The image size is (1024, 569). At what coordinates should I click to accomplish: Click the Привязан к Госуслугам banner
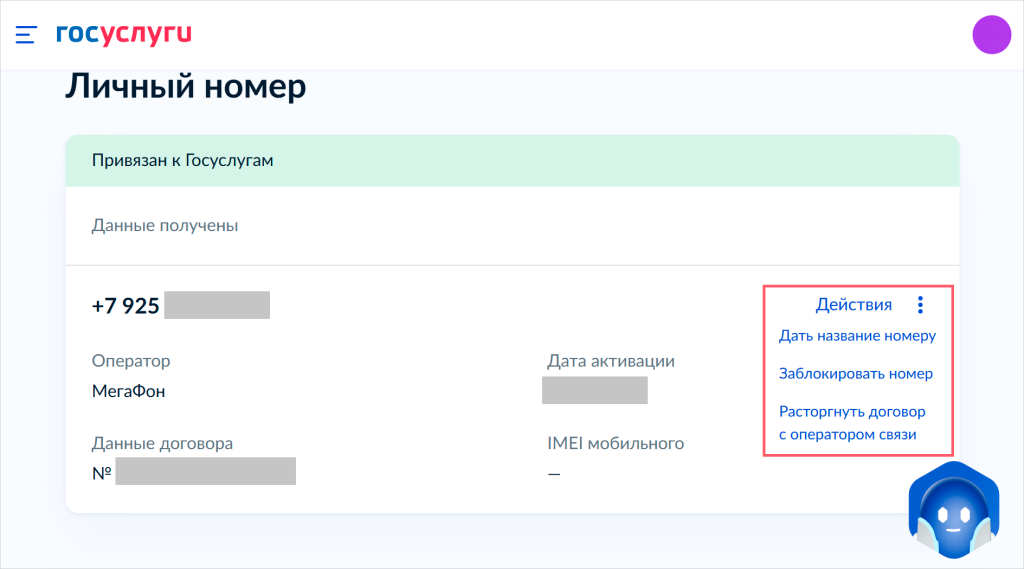pyautogui.click(x=183, y=160)
